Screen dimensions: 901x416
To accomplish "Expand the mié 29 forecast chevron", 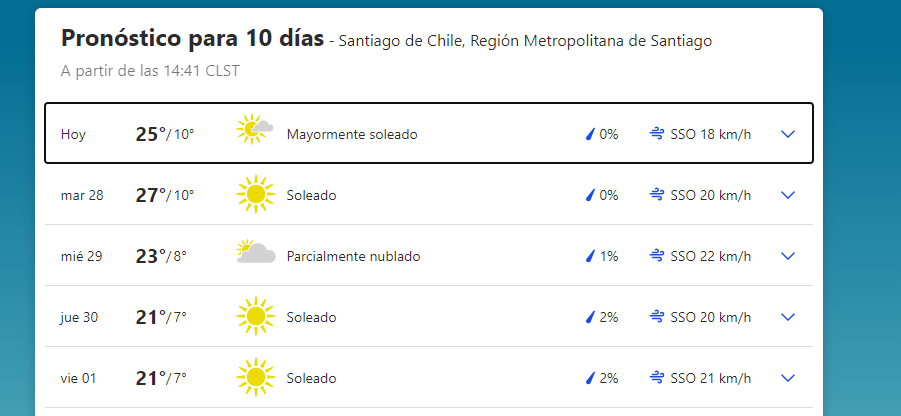I will tap(787, 256).
